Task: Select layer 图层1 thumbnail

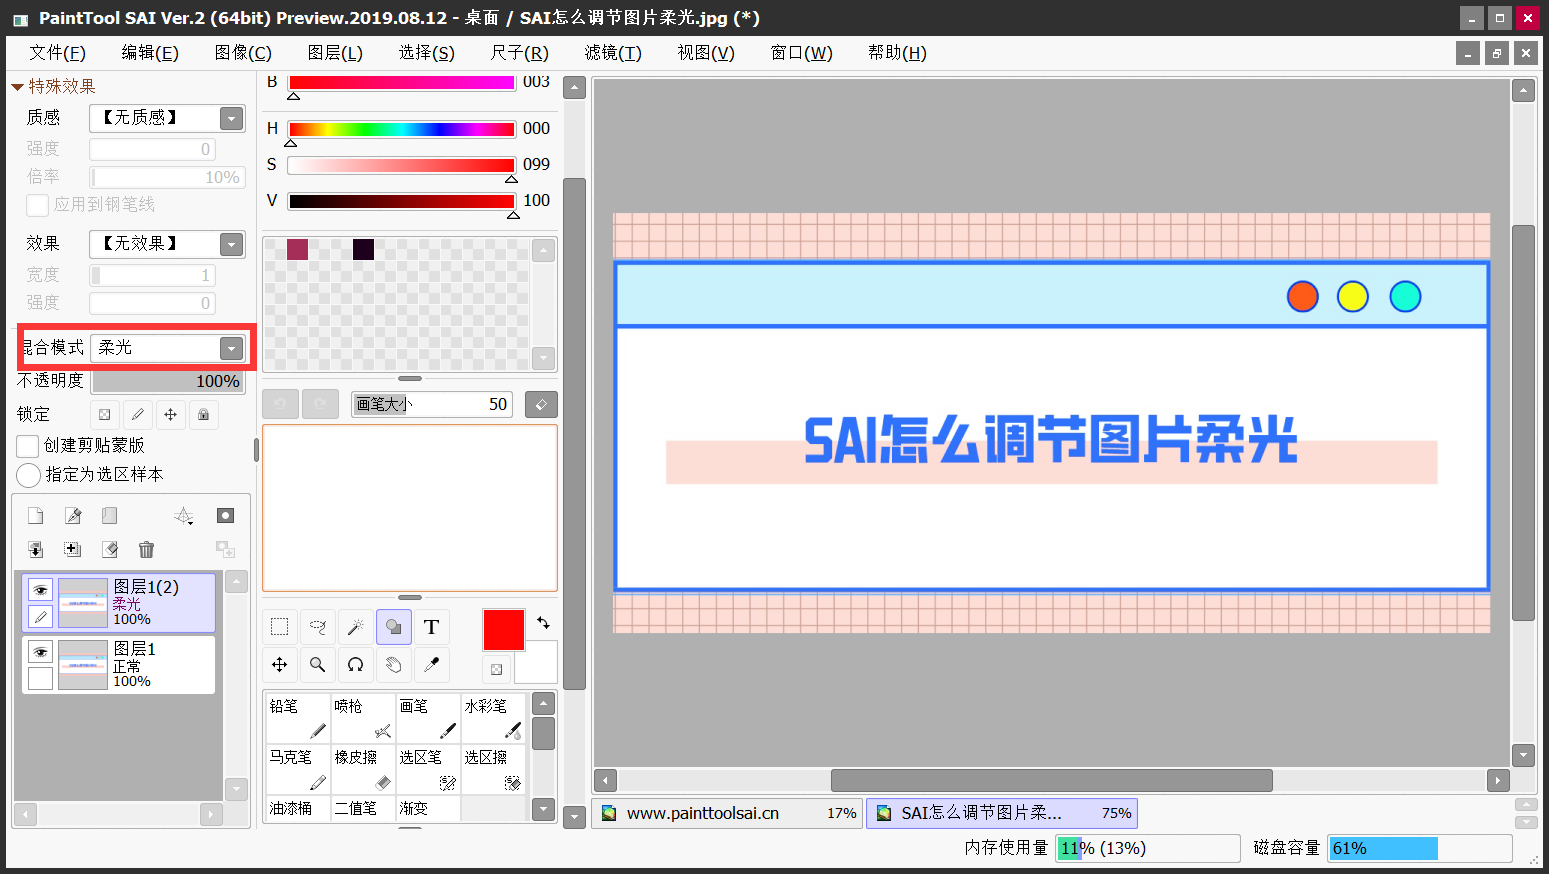Action: pos(83,665)
